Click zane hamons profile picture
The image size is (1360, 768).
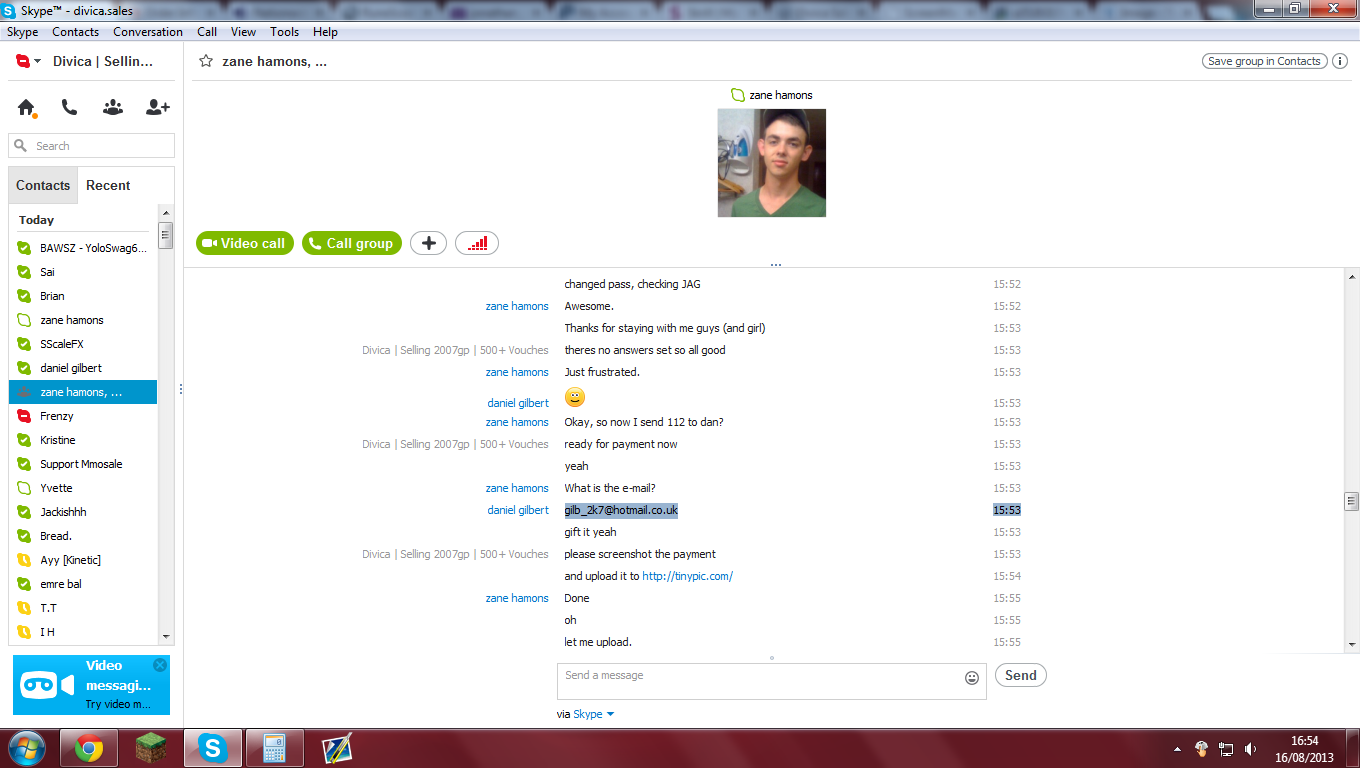[x=772, y=163]
